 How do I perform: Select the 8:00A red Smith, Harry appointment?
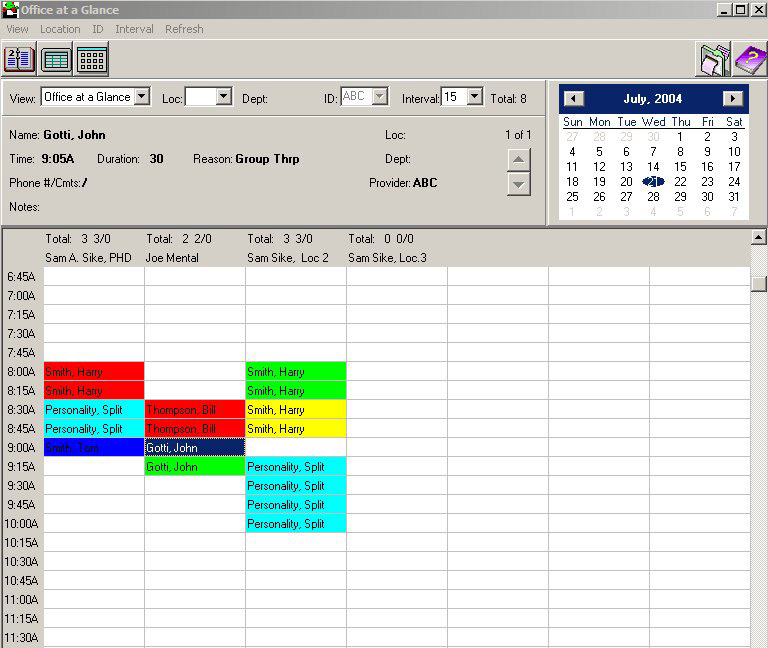click(x=94, y=372)
